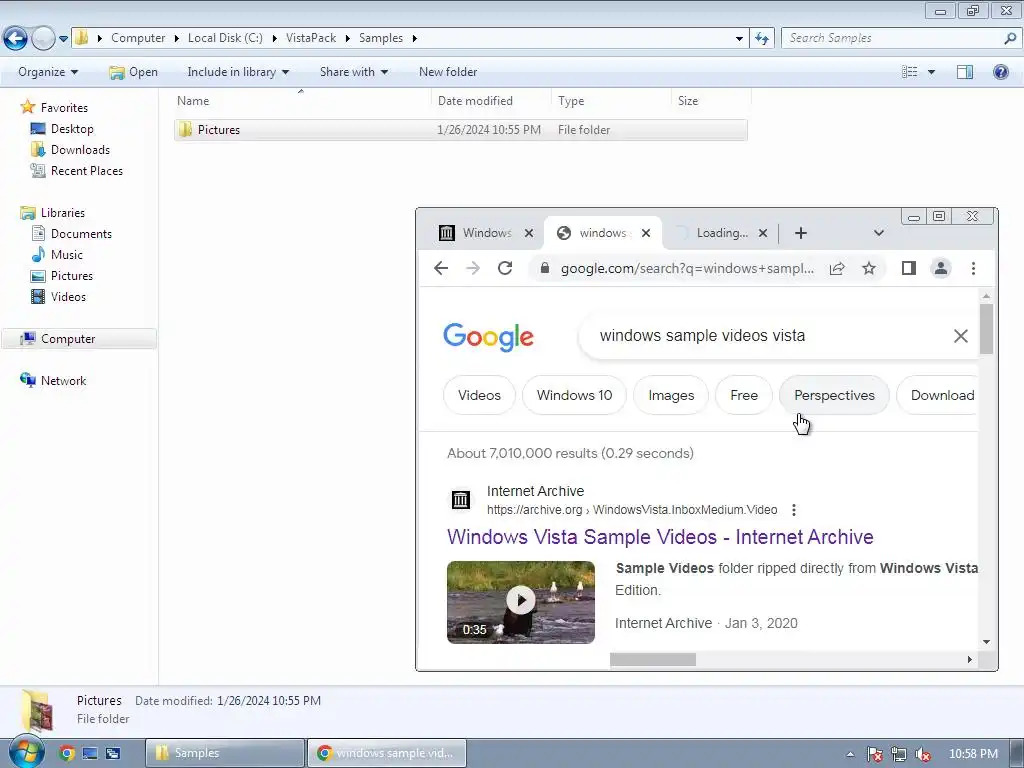Click Local Disk (C:) breadcrumb

point(225,38)
